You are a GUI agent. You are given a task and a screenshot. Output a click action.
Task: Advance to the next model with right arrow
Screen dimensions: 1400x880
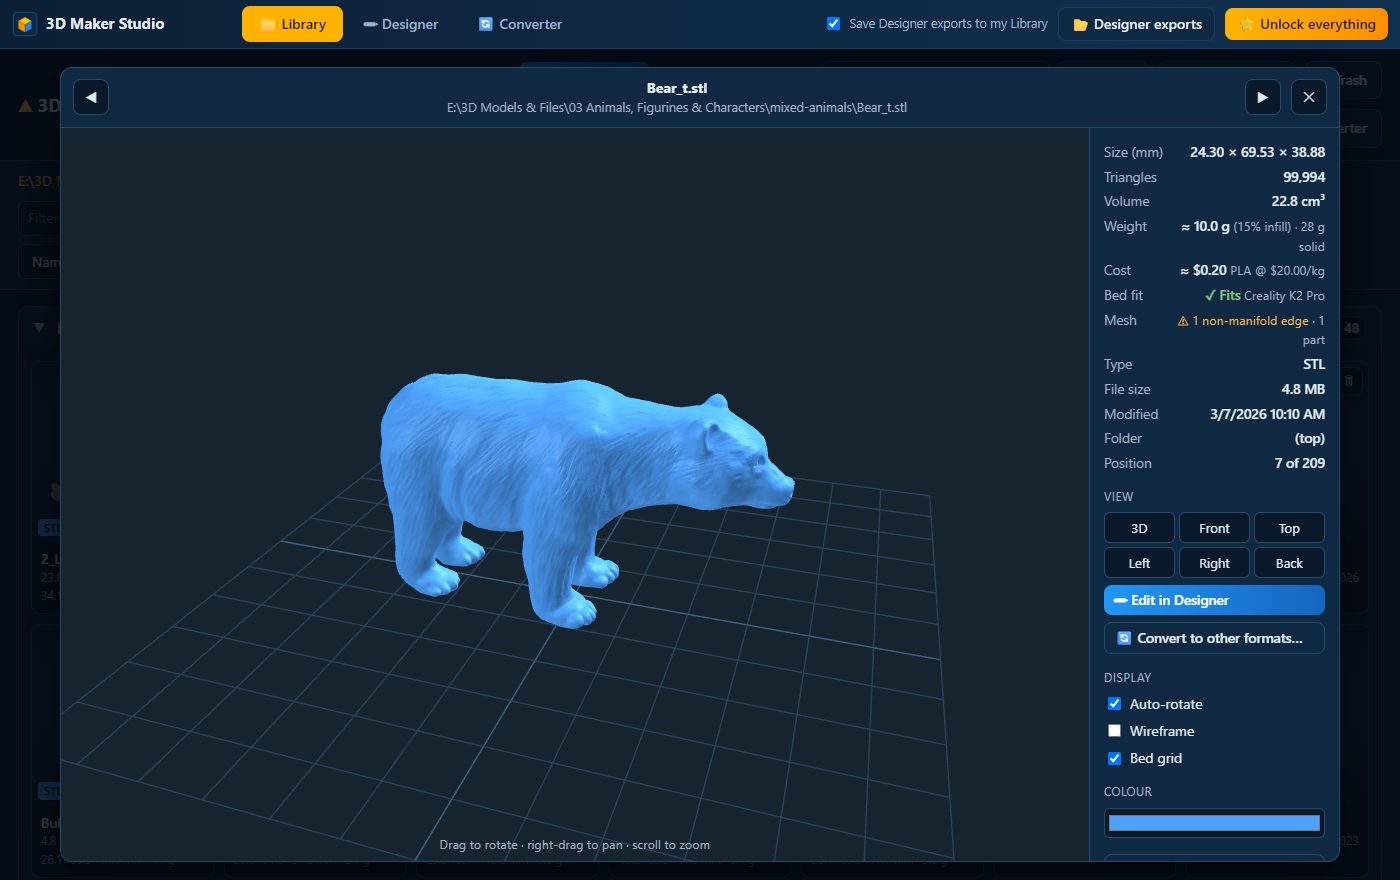coord(1262,97)
